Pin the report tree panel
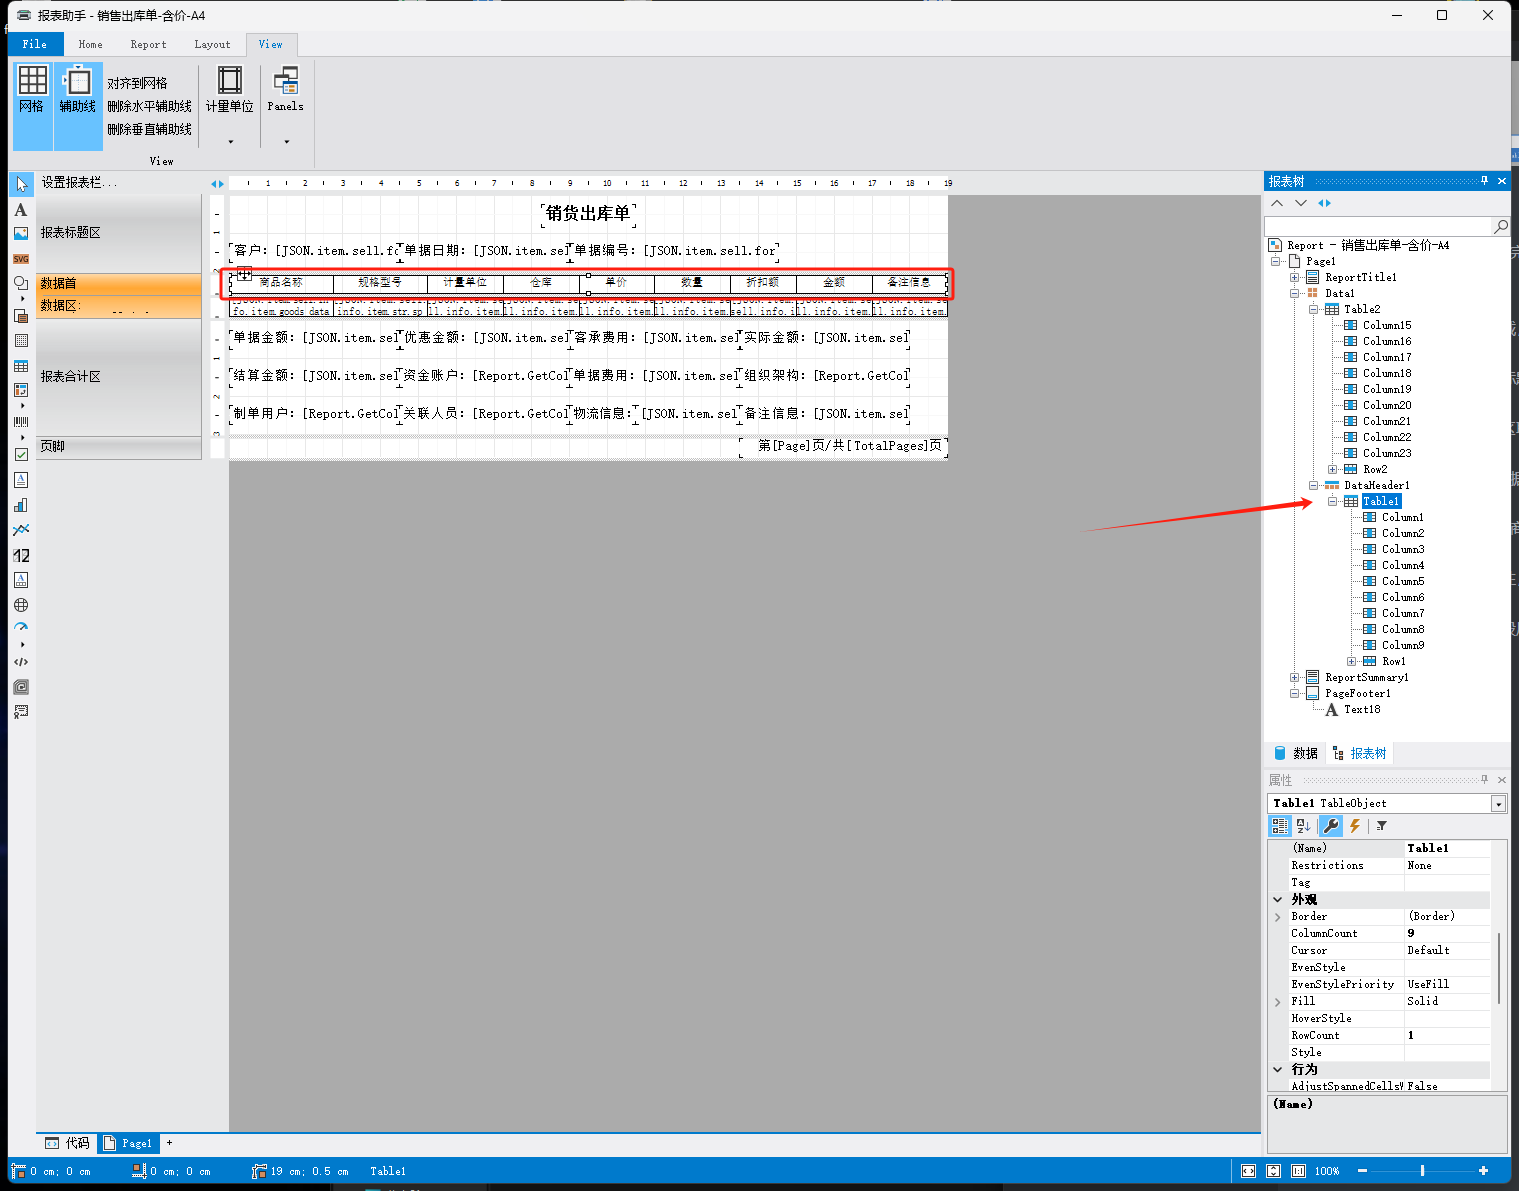The height and width of the screenshot is (1191, 1519). (x=1484, y=181)
